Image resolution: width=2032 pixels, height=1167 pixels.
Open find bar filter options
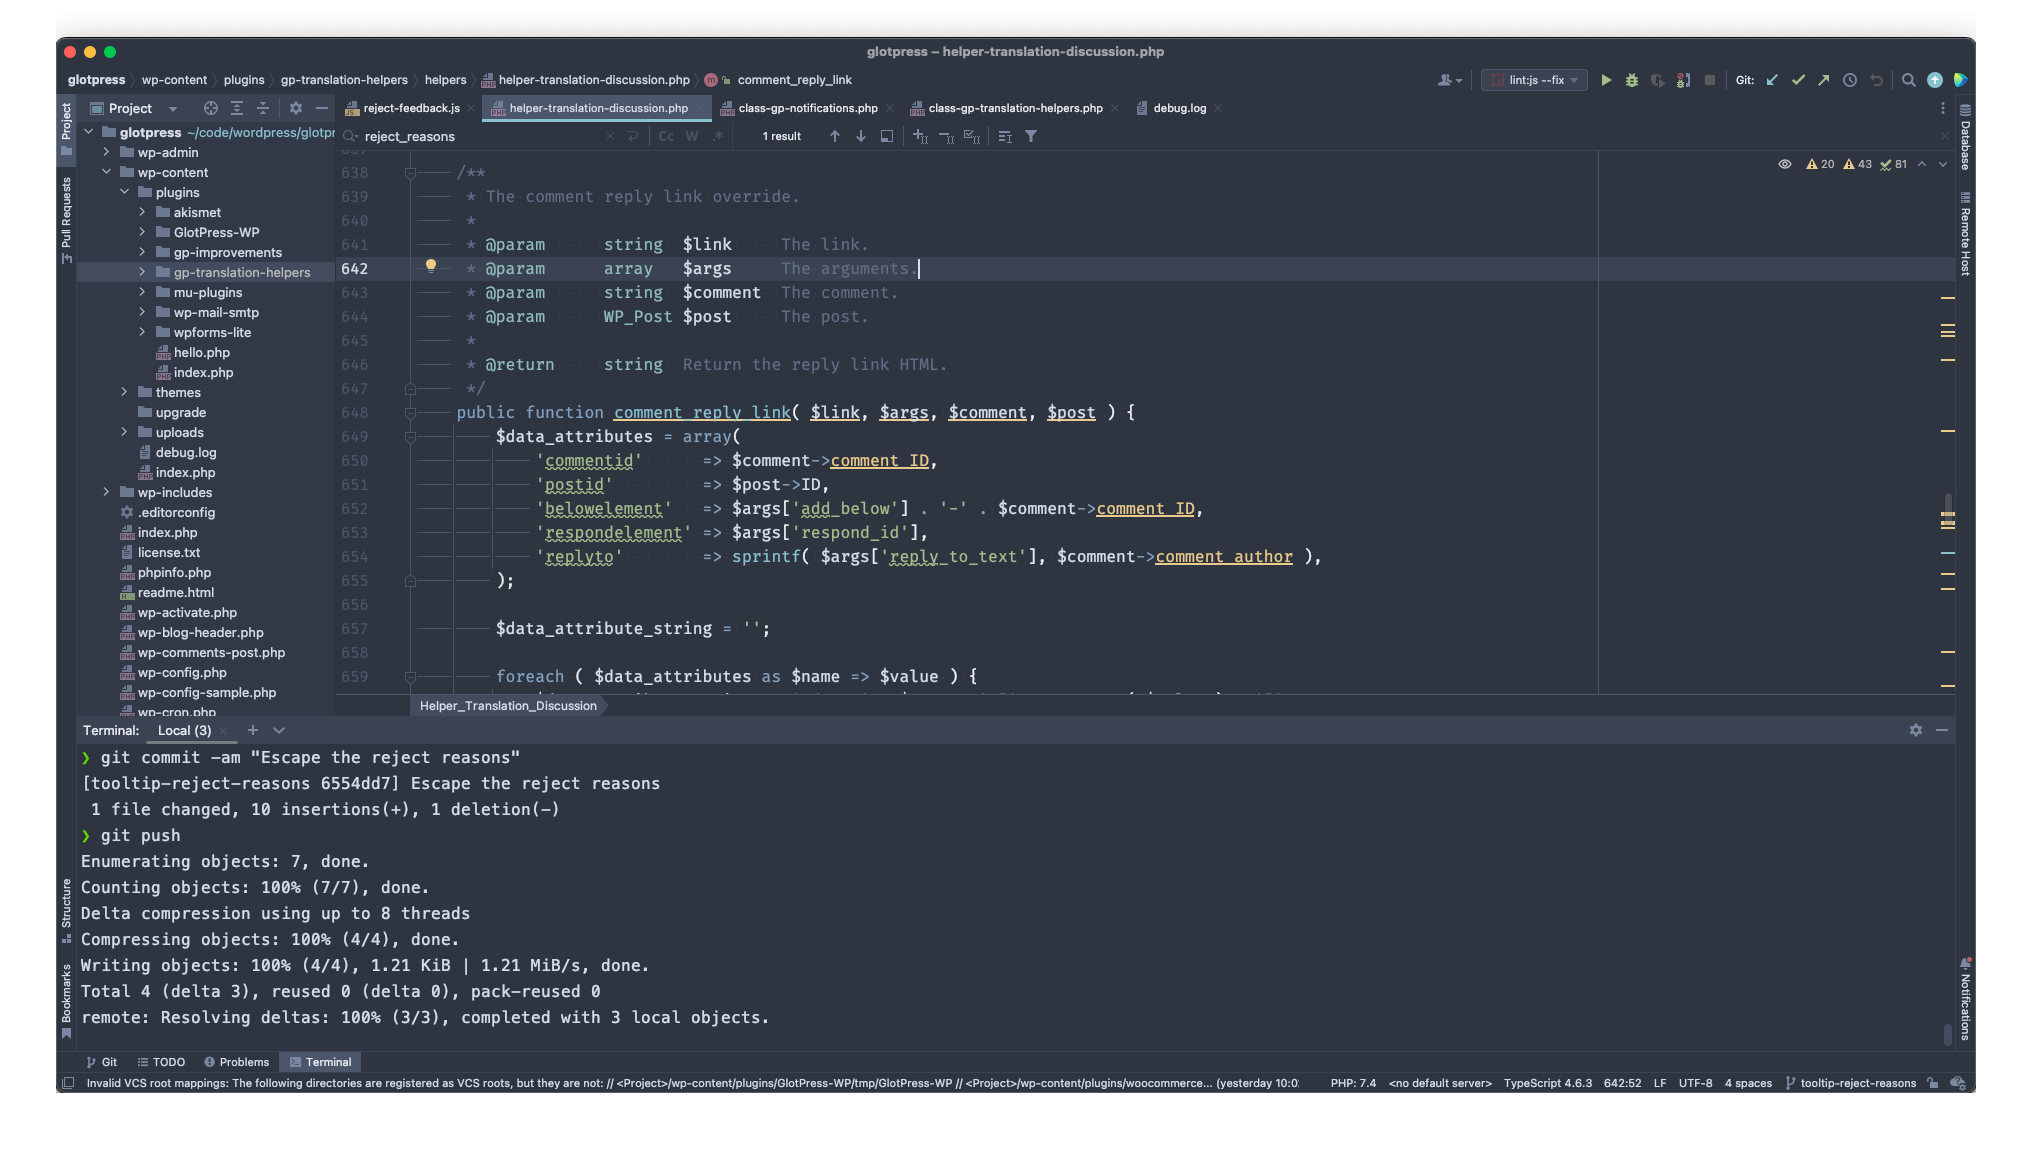[1031, 136]
